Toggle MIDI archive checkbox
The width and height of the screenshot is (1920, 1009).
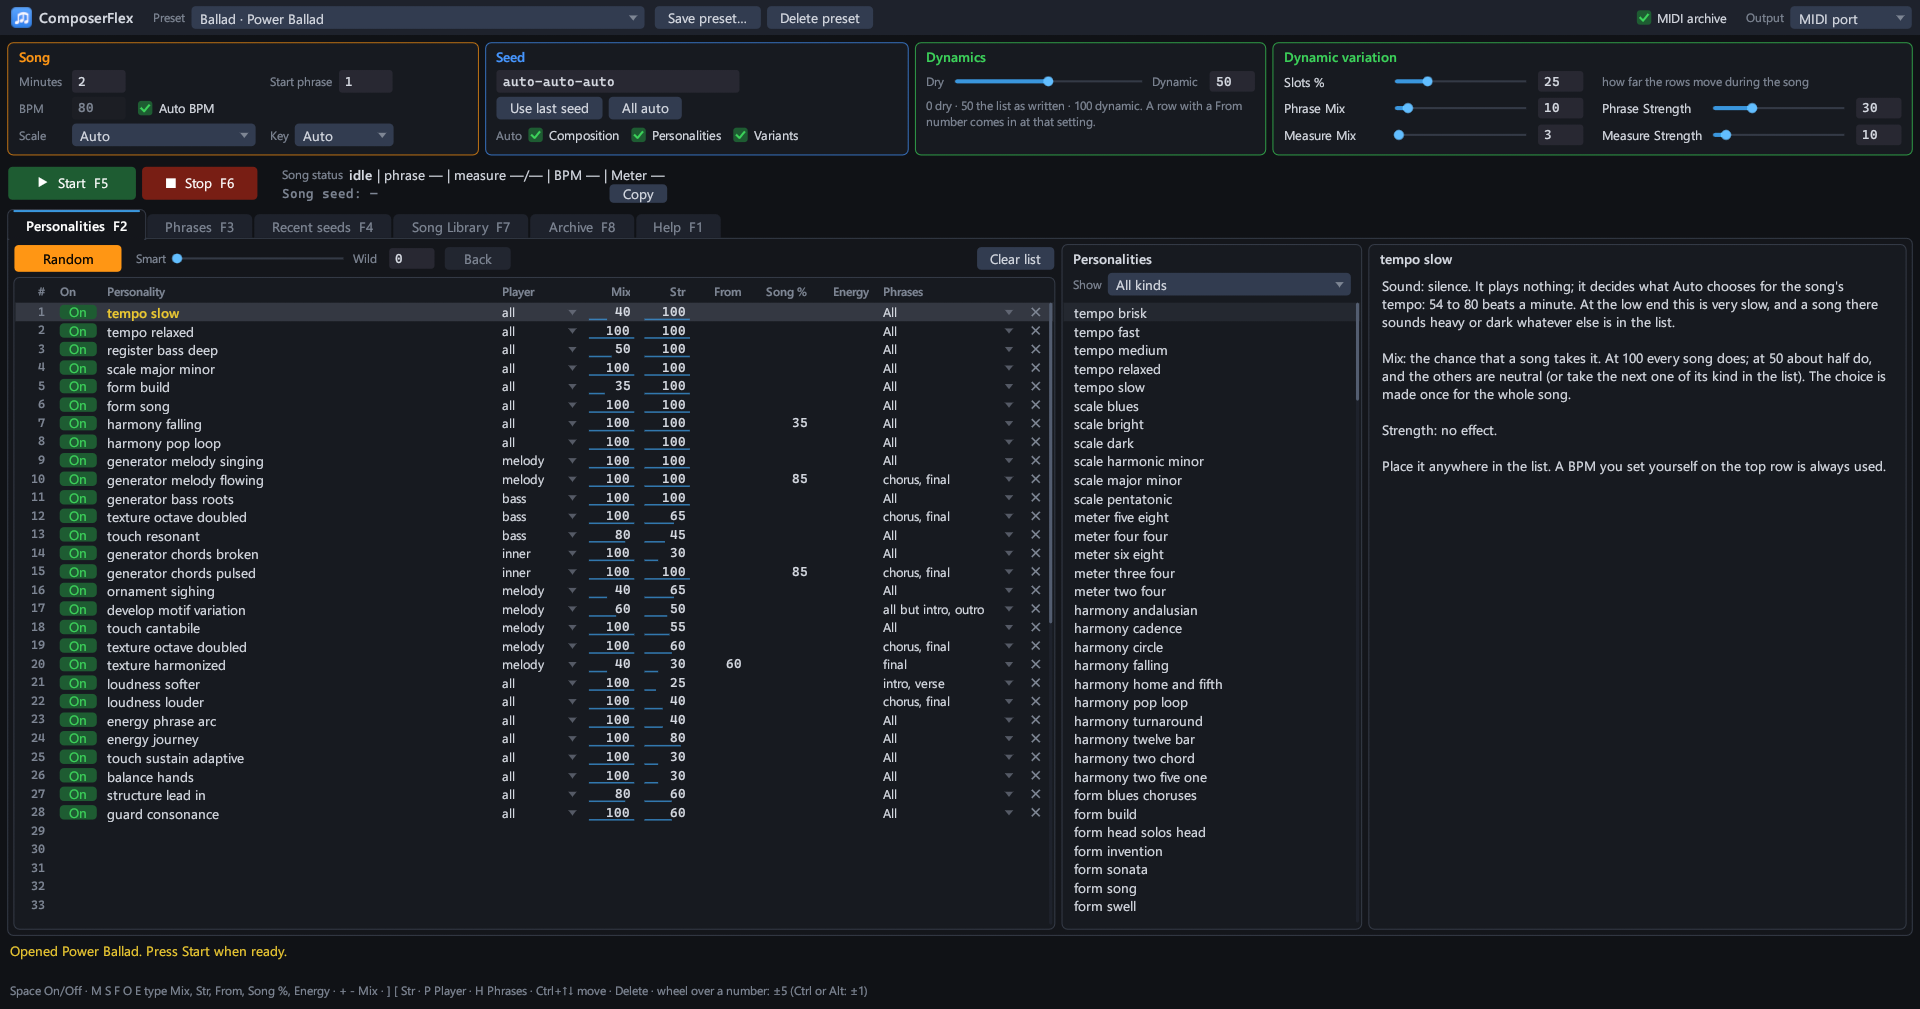point(1644,18)
